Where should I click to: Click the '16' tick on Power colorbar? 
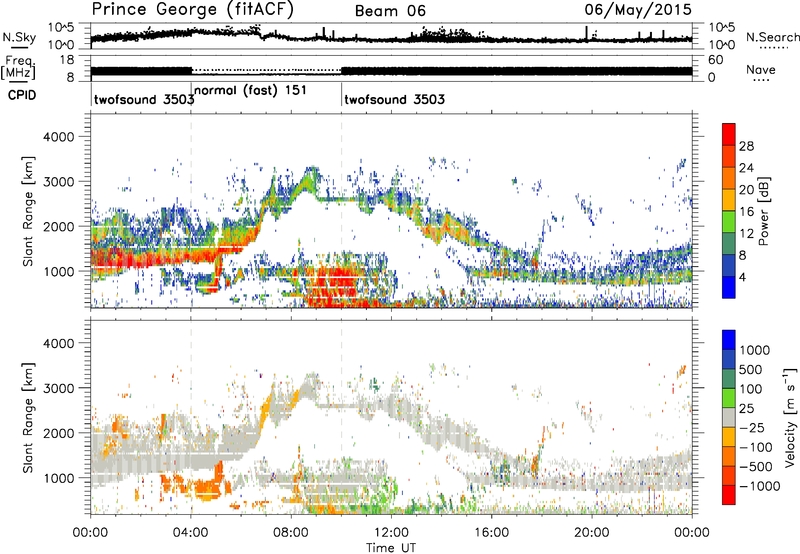click(x=746, y=211)
